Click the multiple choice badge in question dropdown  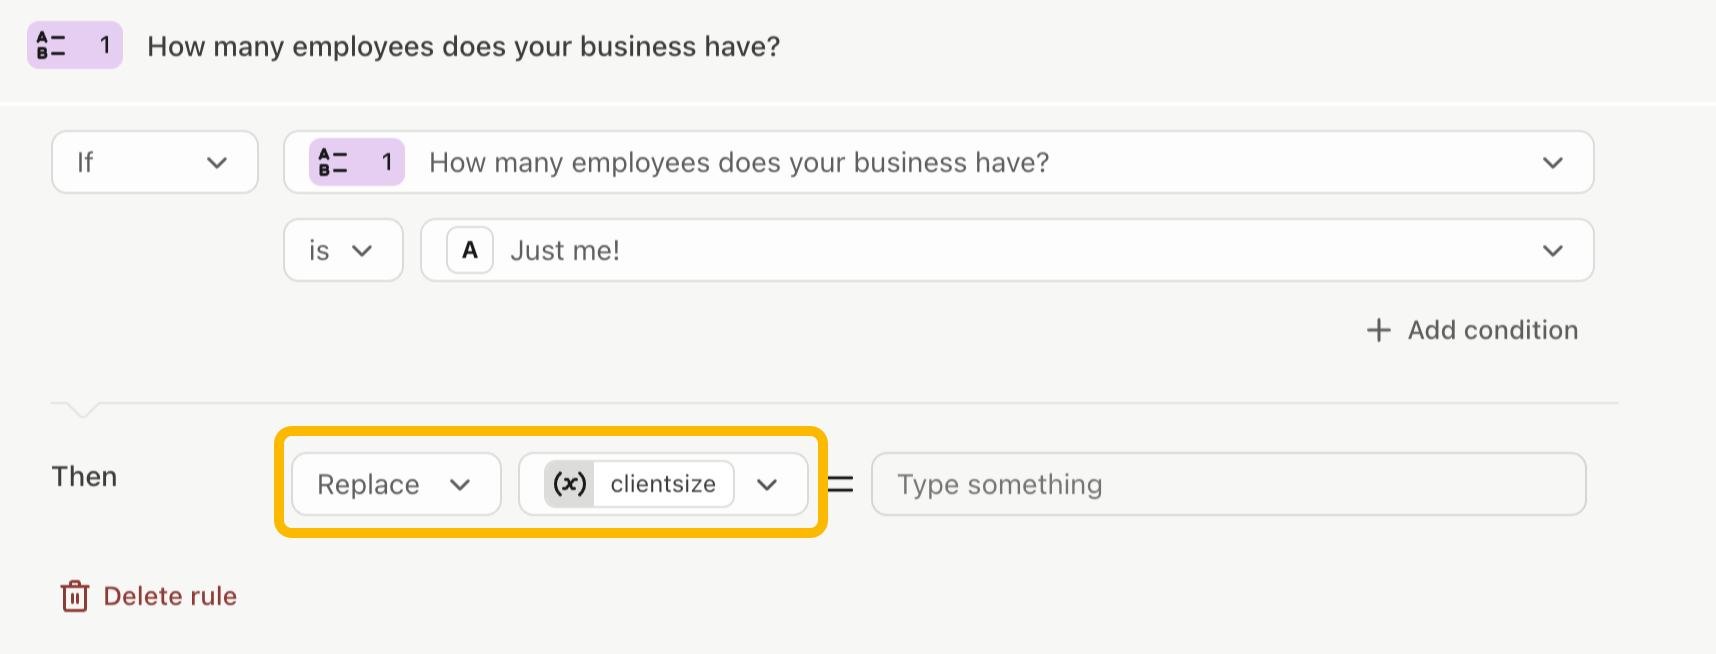tap(357, 162)
